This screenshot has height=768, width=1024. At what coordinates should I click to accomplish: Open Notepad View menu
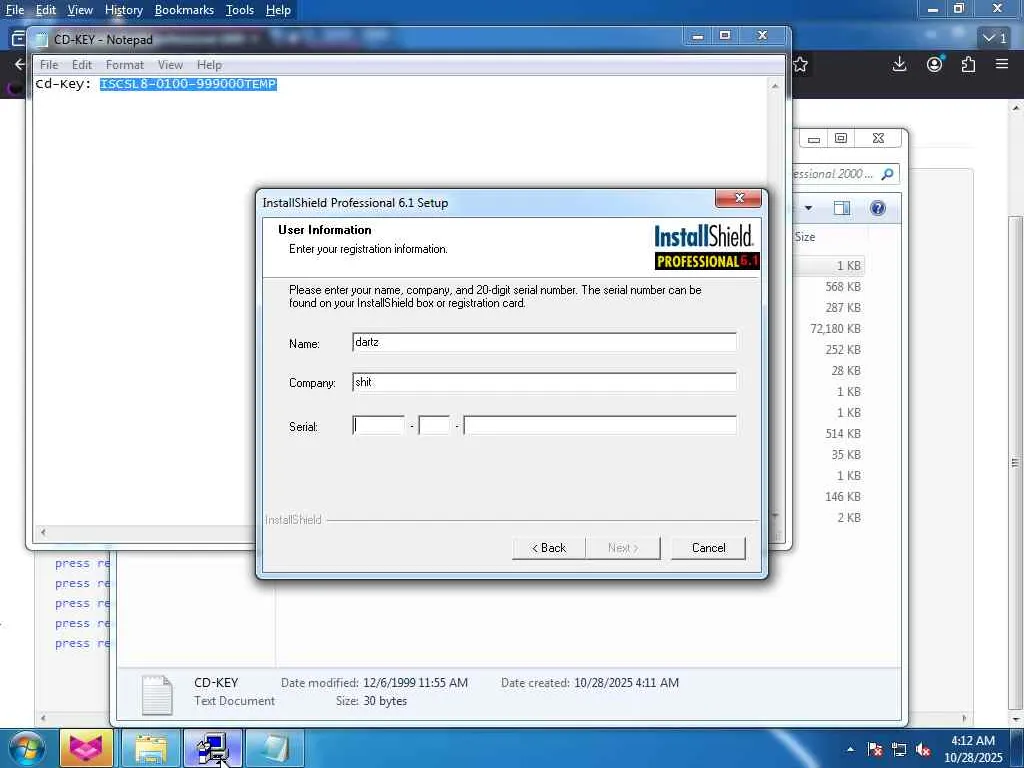[x=170, y=65]
